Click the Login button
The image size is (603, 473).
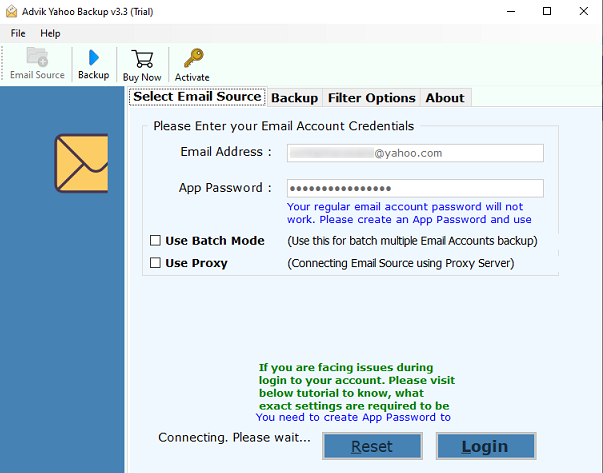[x=486, y=446]
